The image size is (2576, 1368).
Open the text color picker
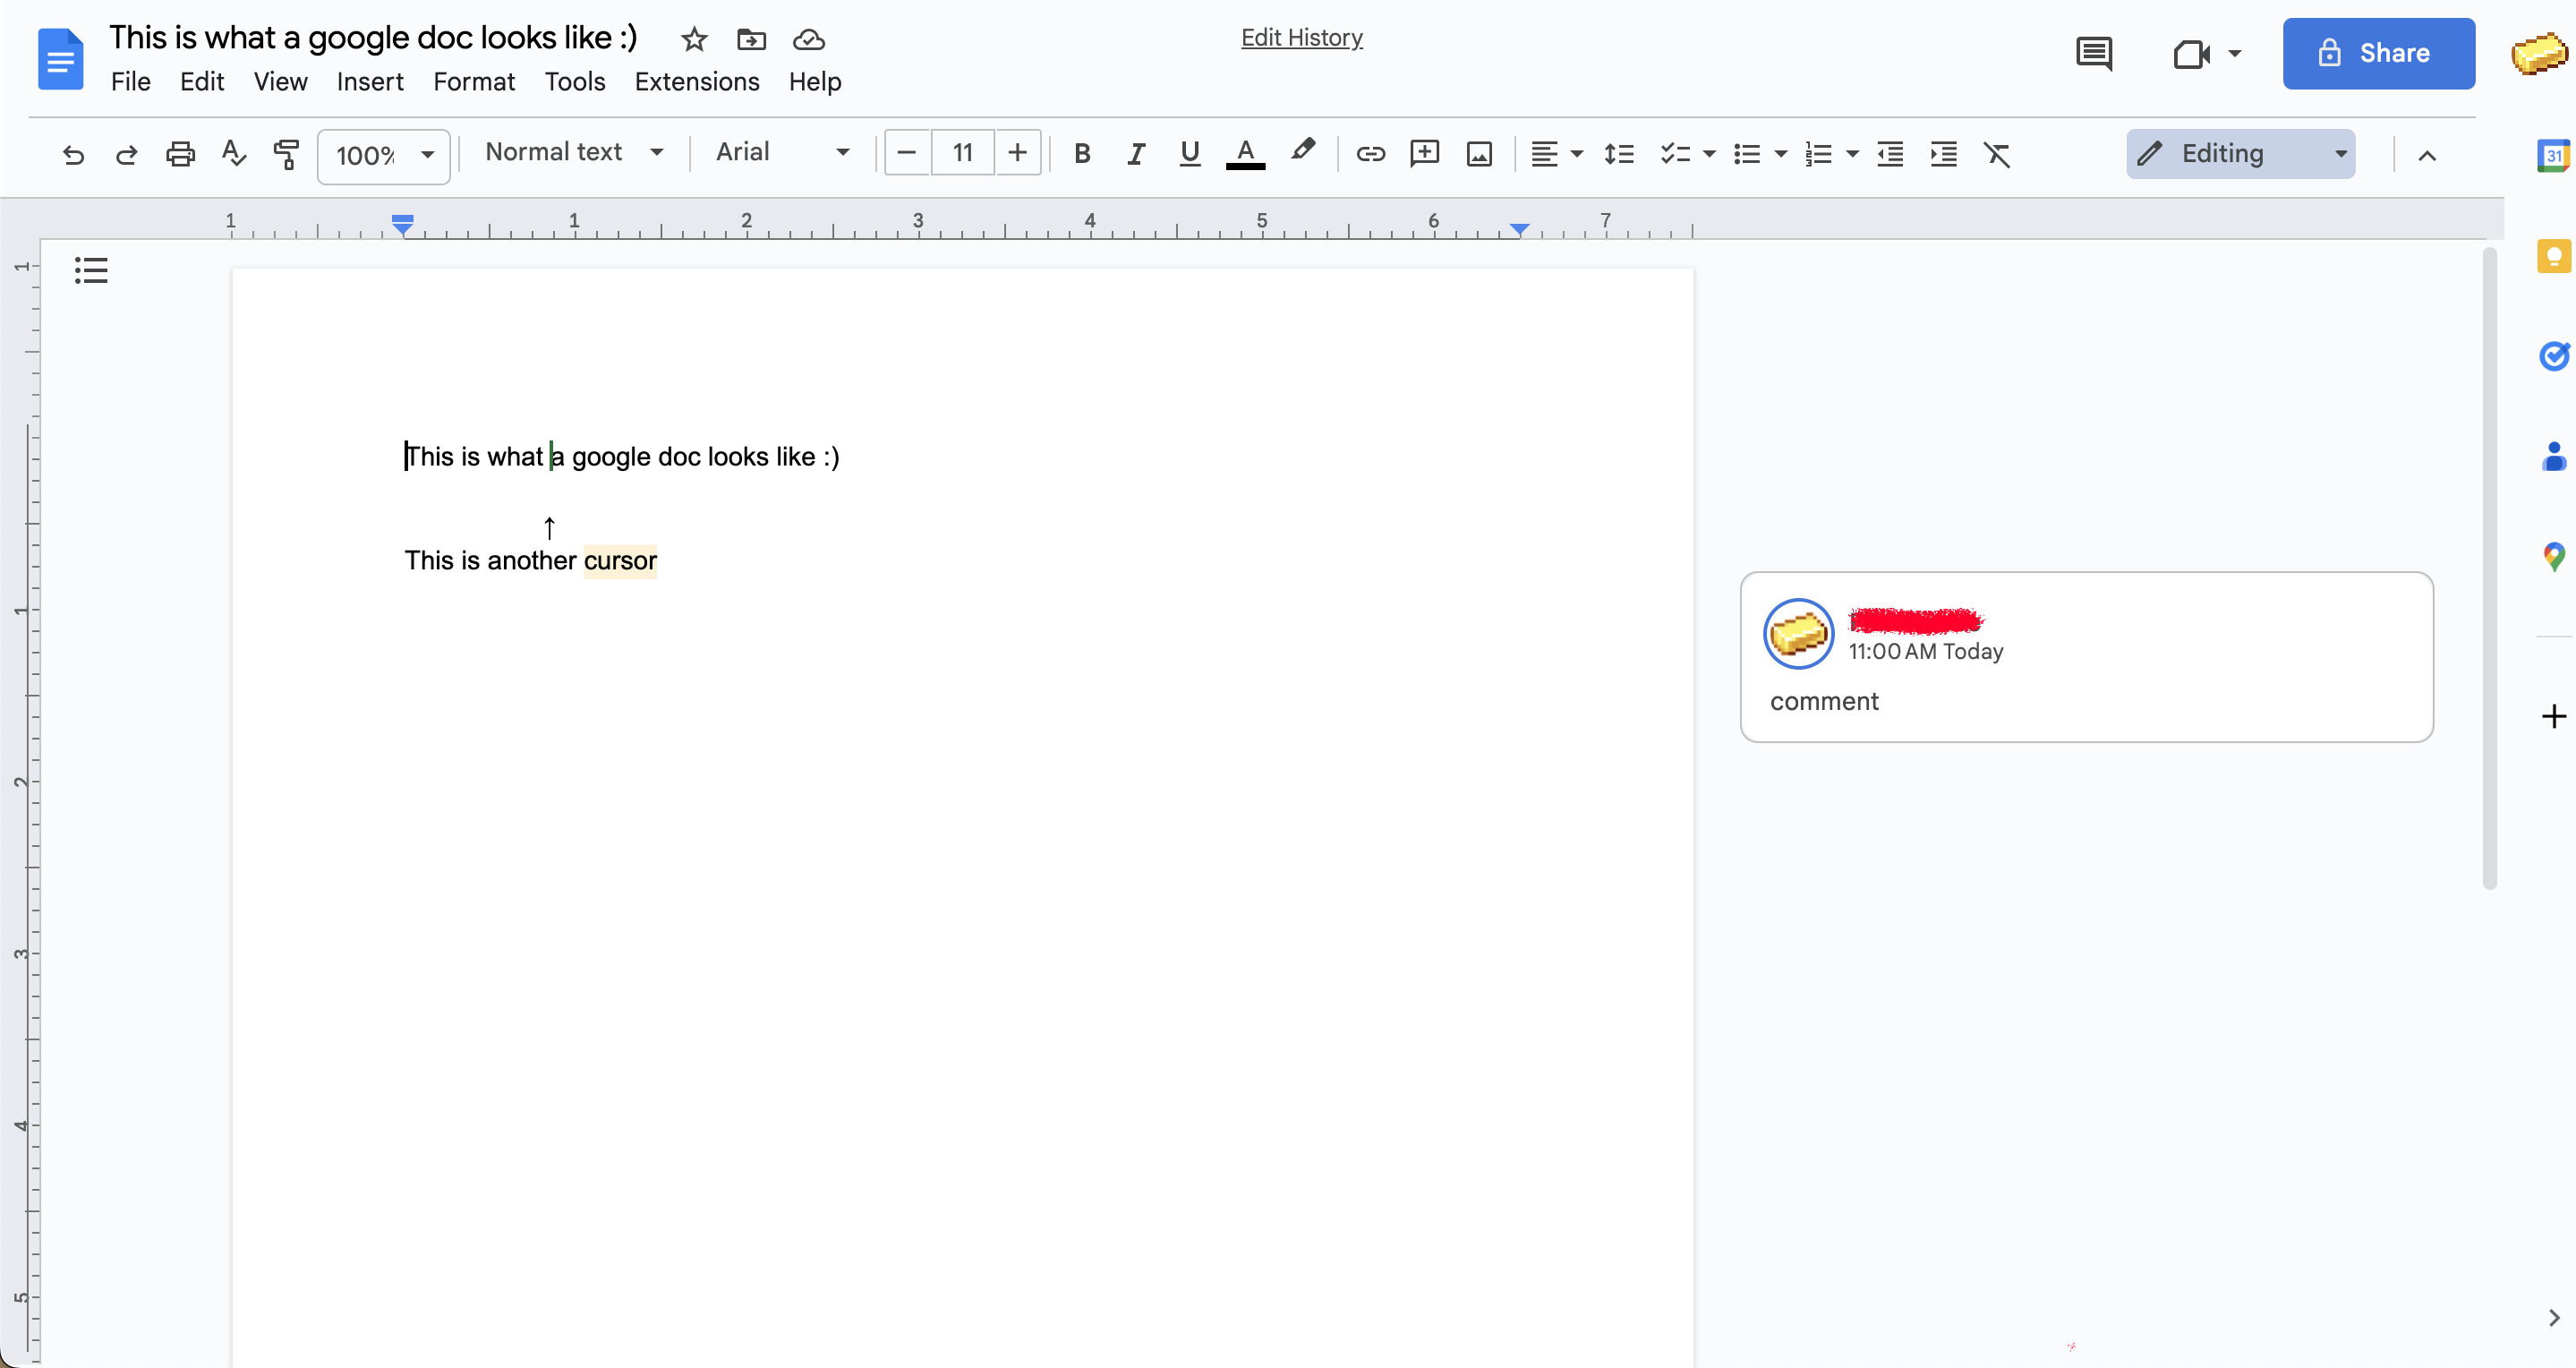(x=1245, y=154)
